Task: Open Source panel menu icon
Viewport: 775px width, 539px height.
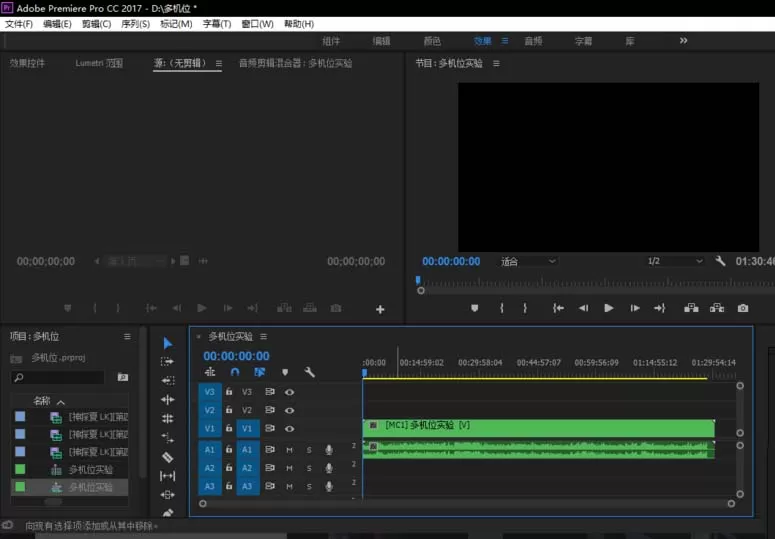Action: (x=218, y=64)
